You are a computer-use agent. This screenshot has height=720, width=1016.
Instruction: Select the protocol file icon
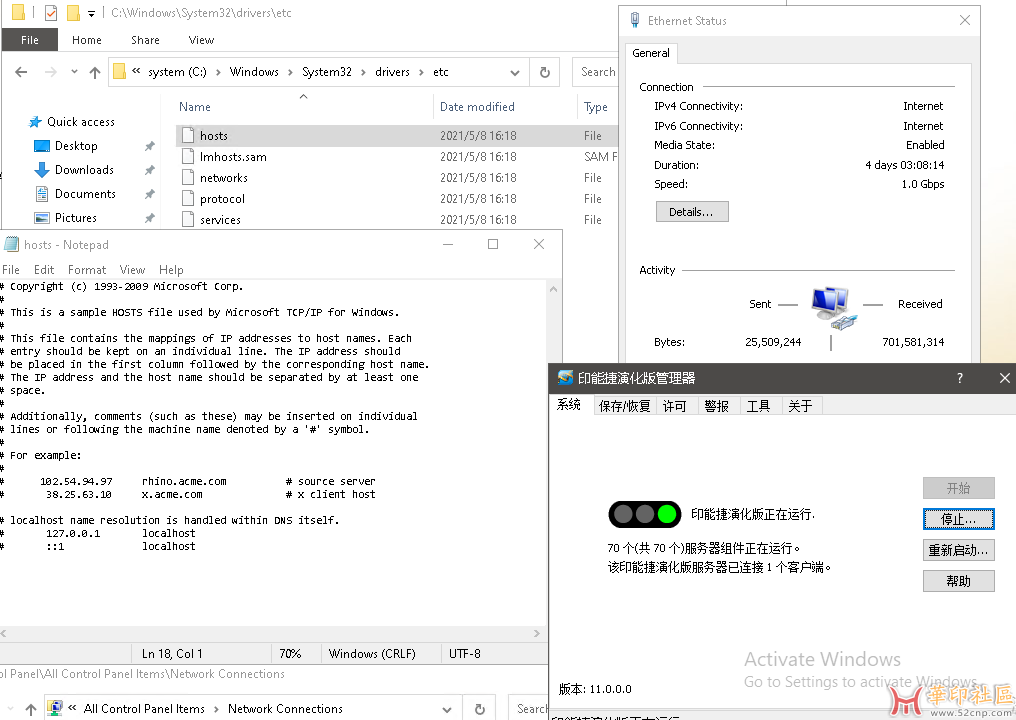[188, 198]
